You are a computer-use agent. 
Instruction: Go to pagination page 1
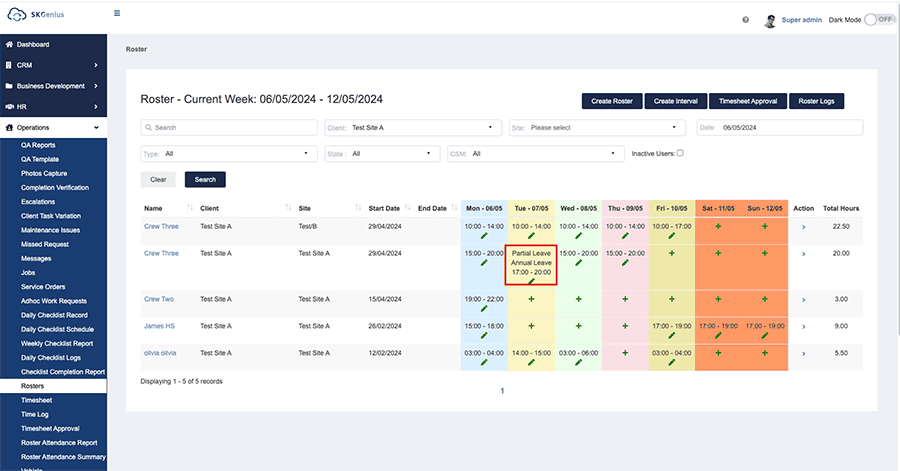[502, 391]
